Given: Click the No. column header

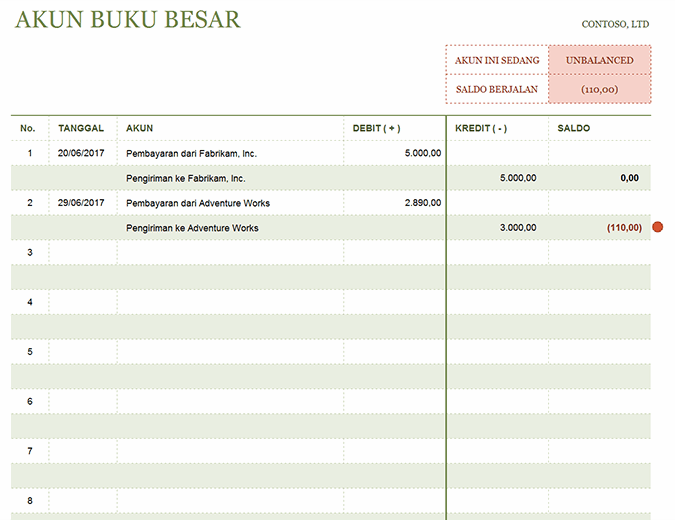Looking at the screenshot, I should click(28, 128).
